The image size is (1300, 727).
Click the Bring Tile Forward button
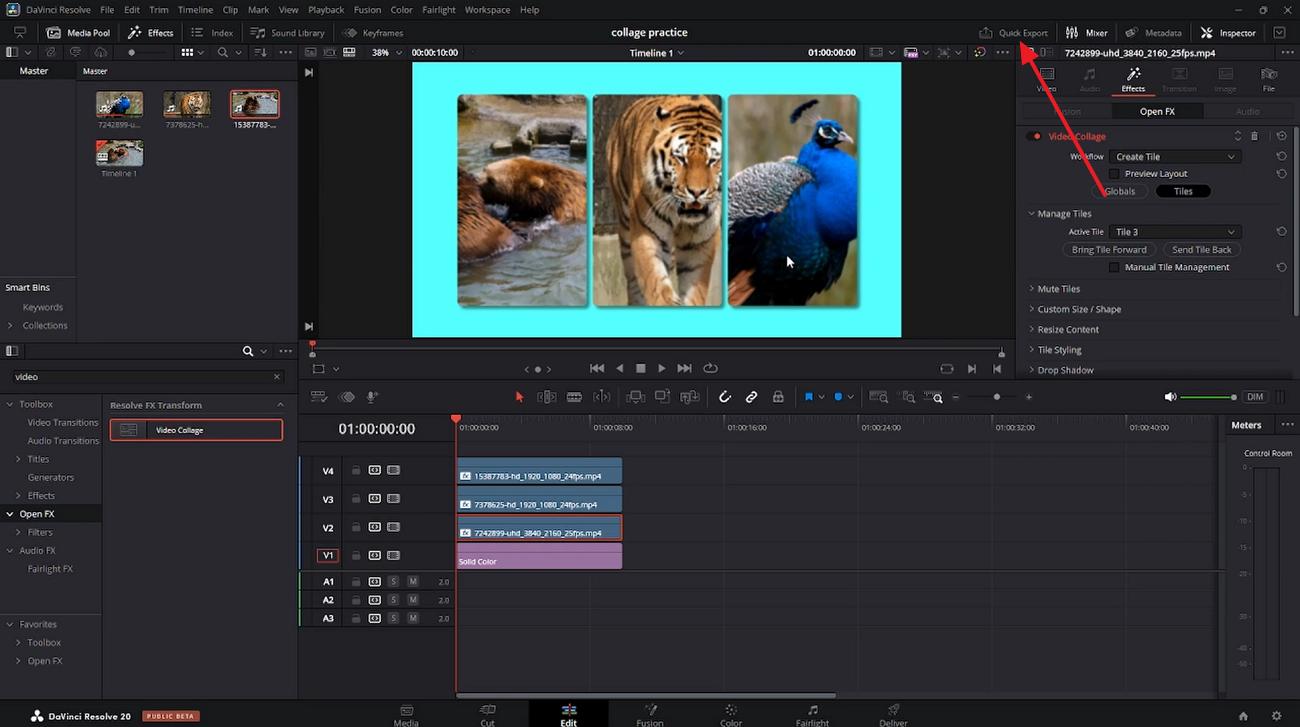[x=1109, y=249]
